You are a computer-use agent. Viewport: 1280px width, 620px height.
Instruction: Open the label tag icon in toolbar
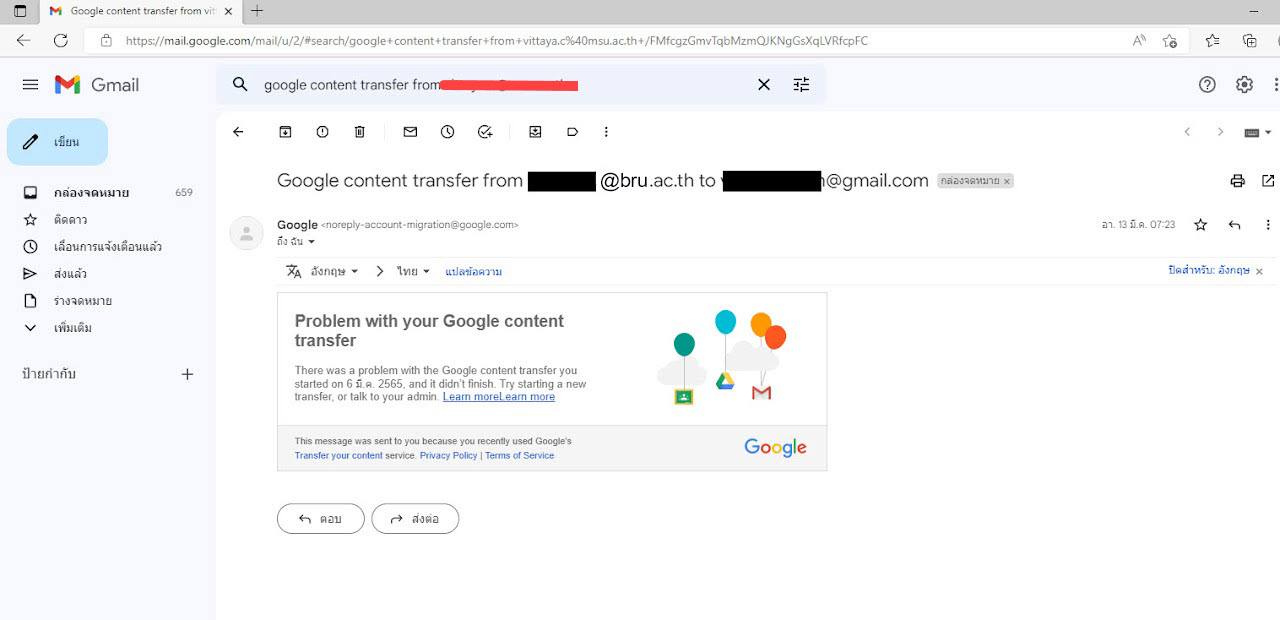(572, 132)
